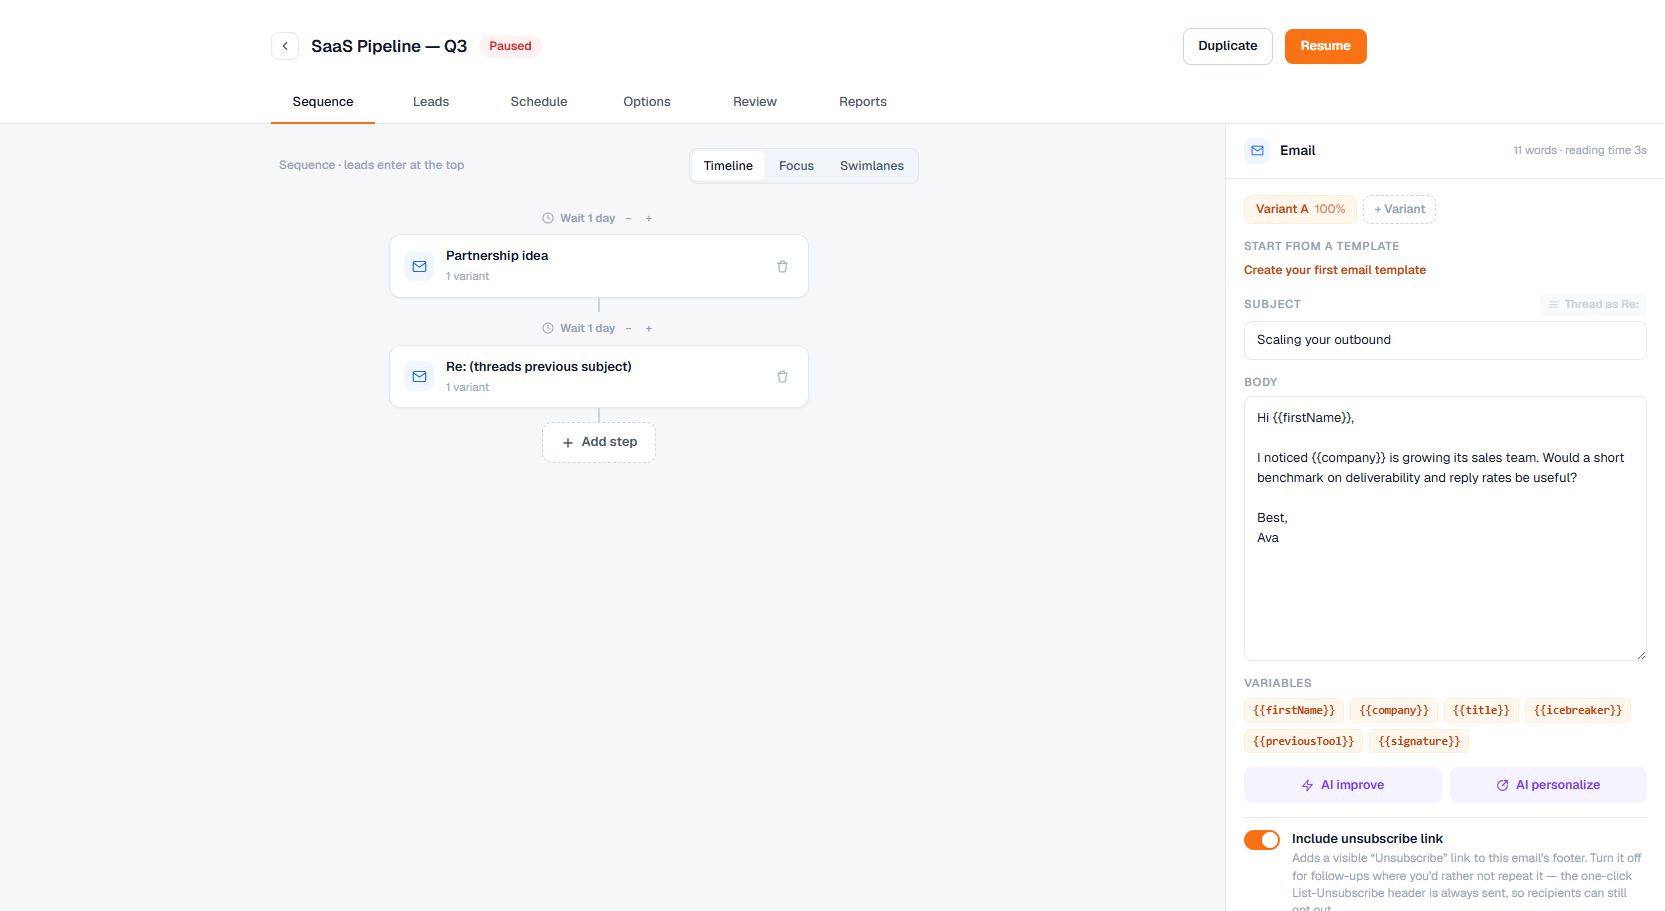Increase wait time above Partnership idea
Viewport: 1665px width, 911px height.
click(x=648, y=218)
